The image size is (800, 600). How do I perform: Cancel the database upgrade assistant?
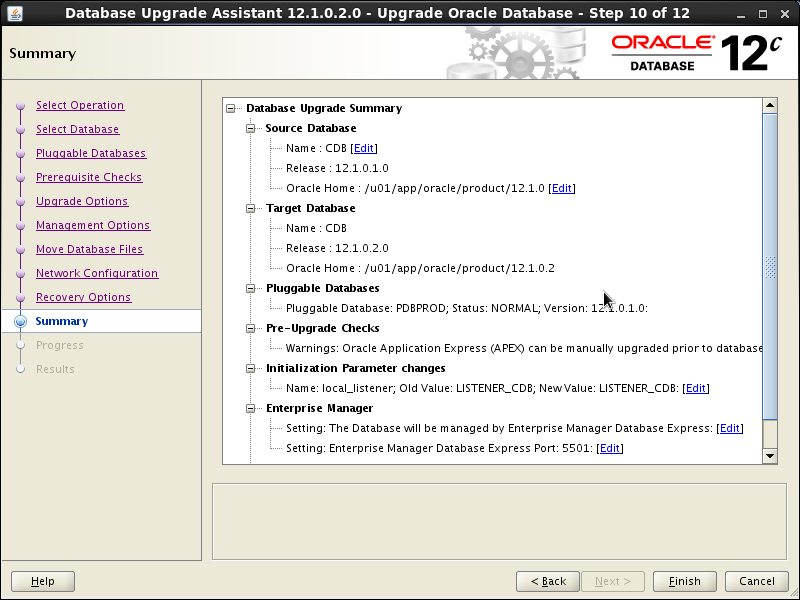click(756, 581)
